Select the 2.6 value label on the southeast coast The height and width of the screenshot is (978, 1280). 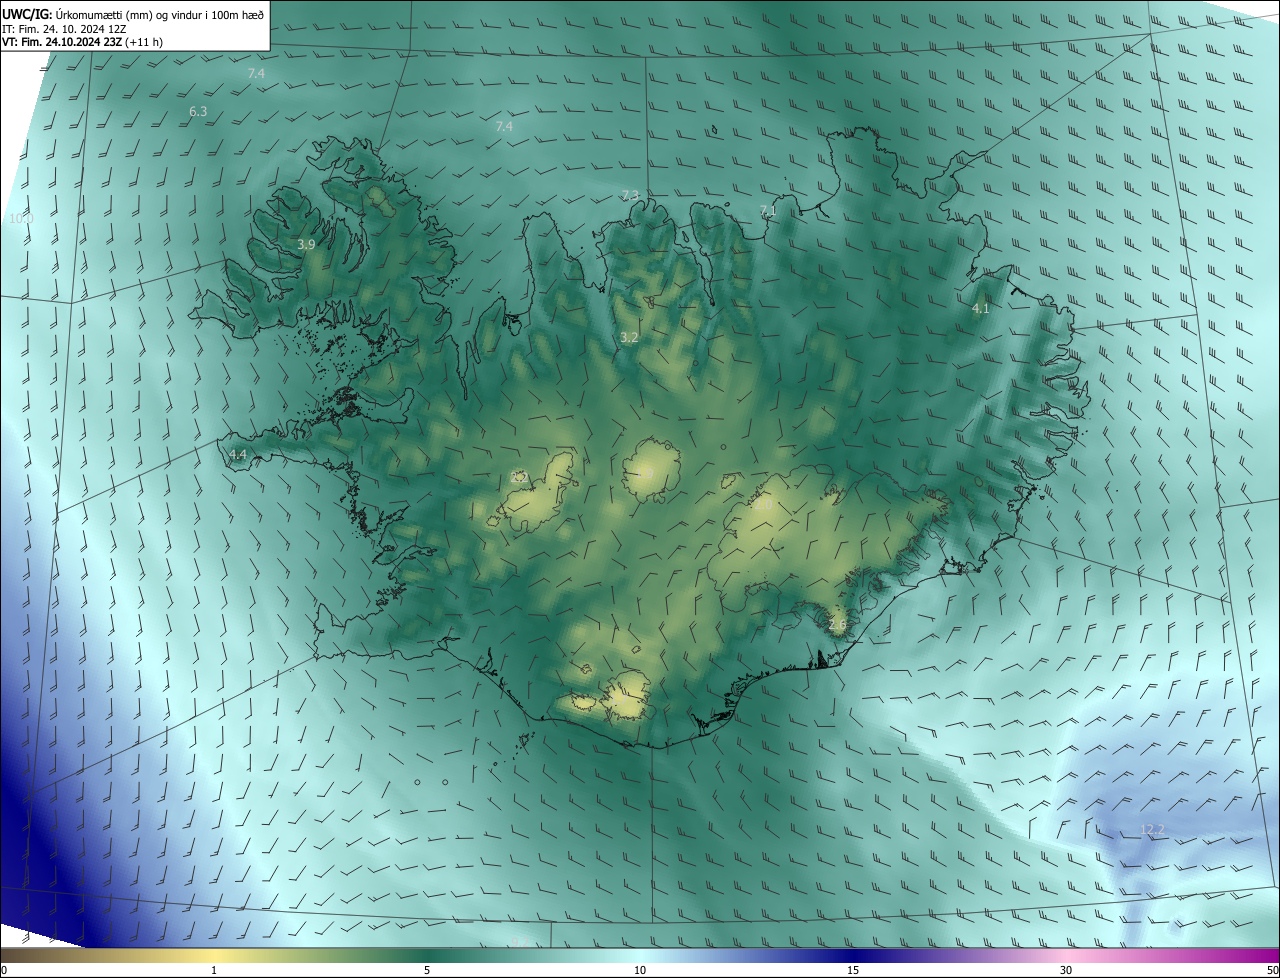point(838,624)
